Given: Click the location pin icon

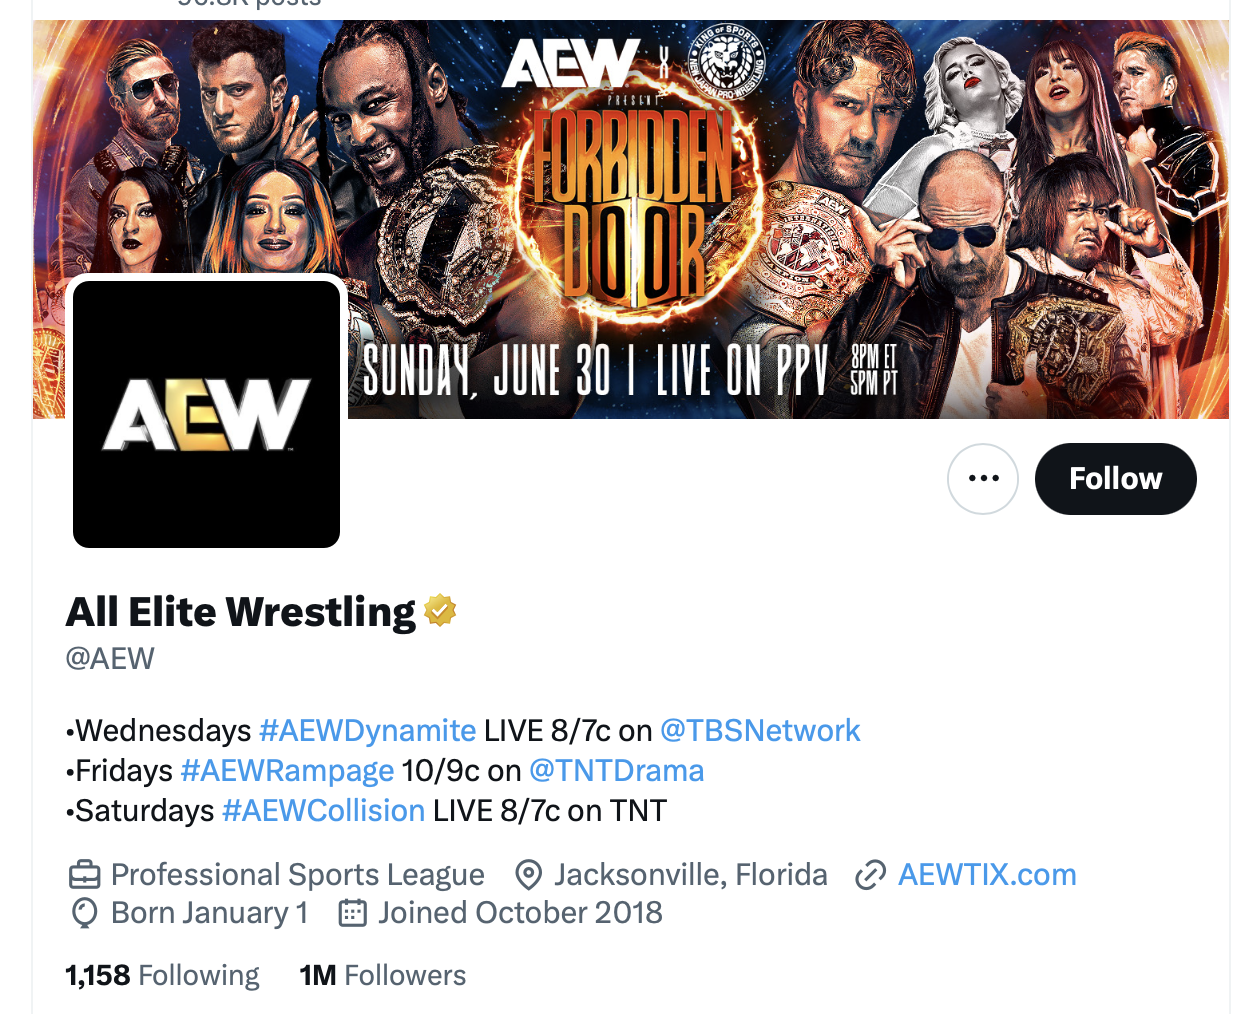Looking at the screenshot, I should pos(528,875).
